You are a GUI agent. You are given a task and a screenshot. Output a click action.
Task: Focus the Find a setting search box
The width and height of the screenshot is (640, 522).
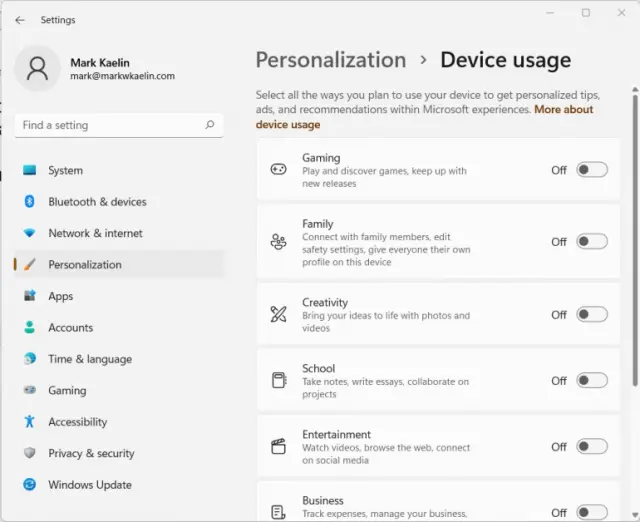(108, 126)
